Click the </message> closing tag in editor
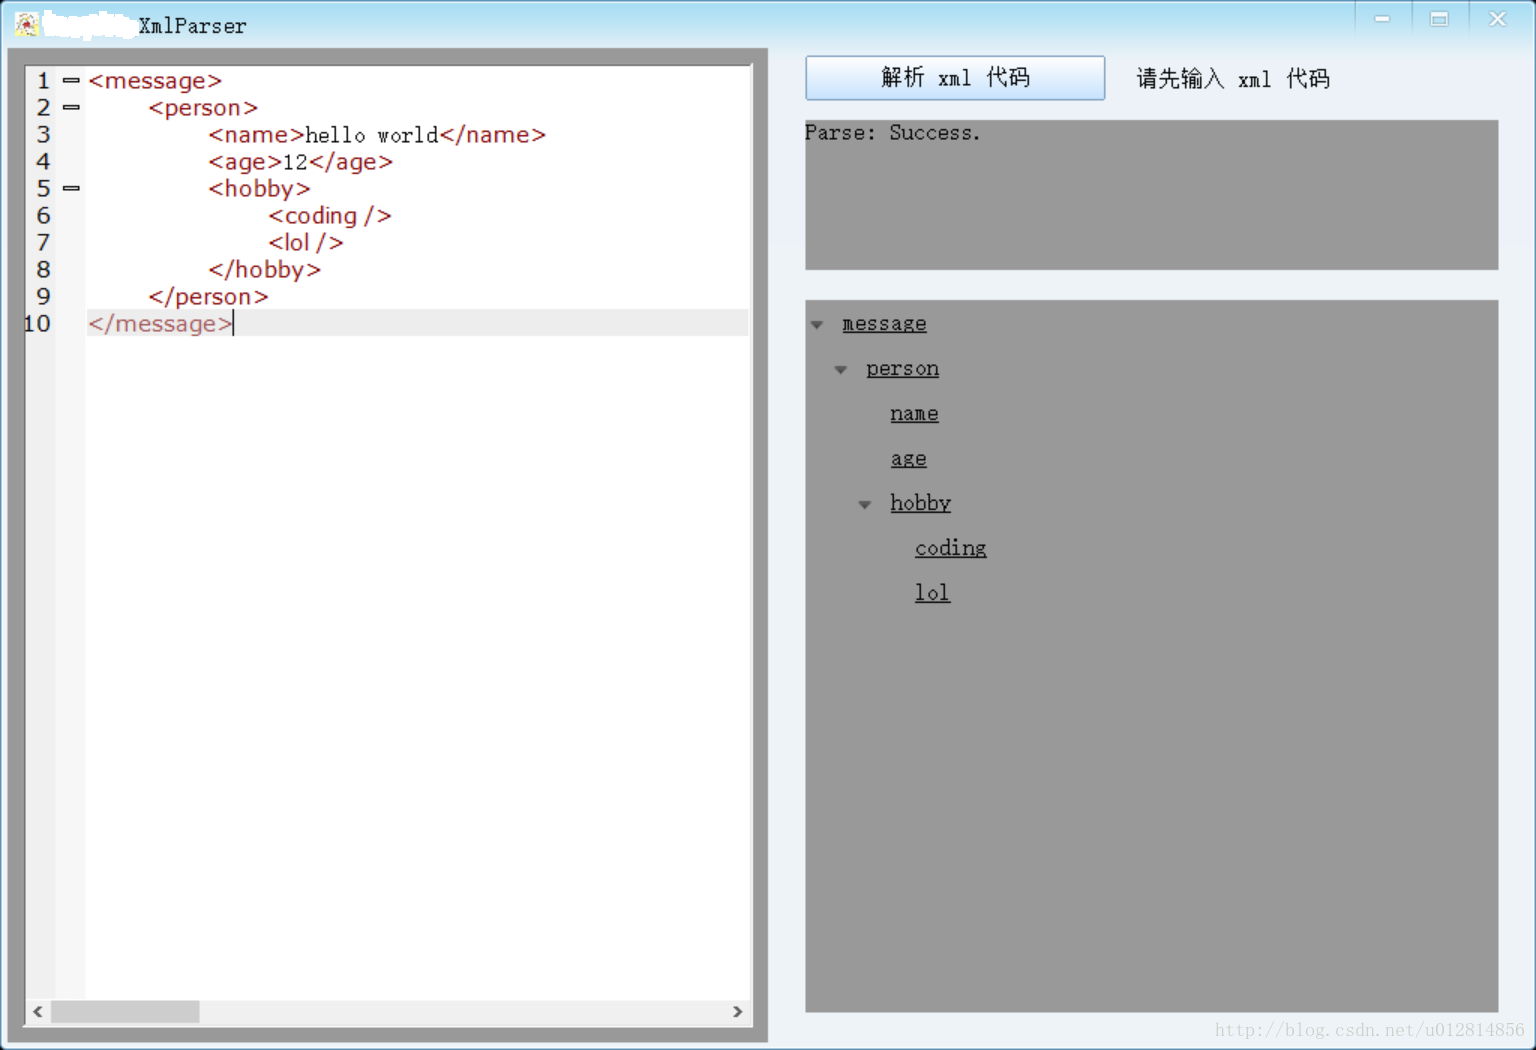Image resolution: width=1536 pixels, height=1050 pixels. coord(160,324)
